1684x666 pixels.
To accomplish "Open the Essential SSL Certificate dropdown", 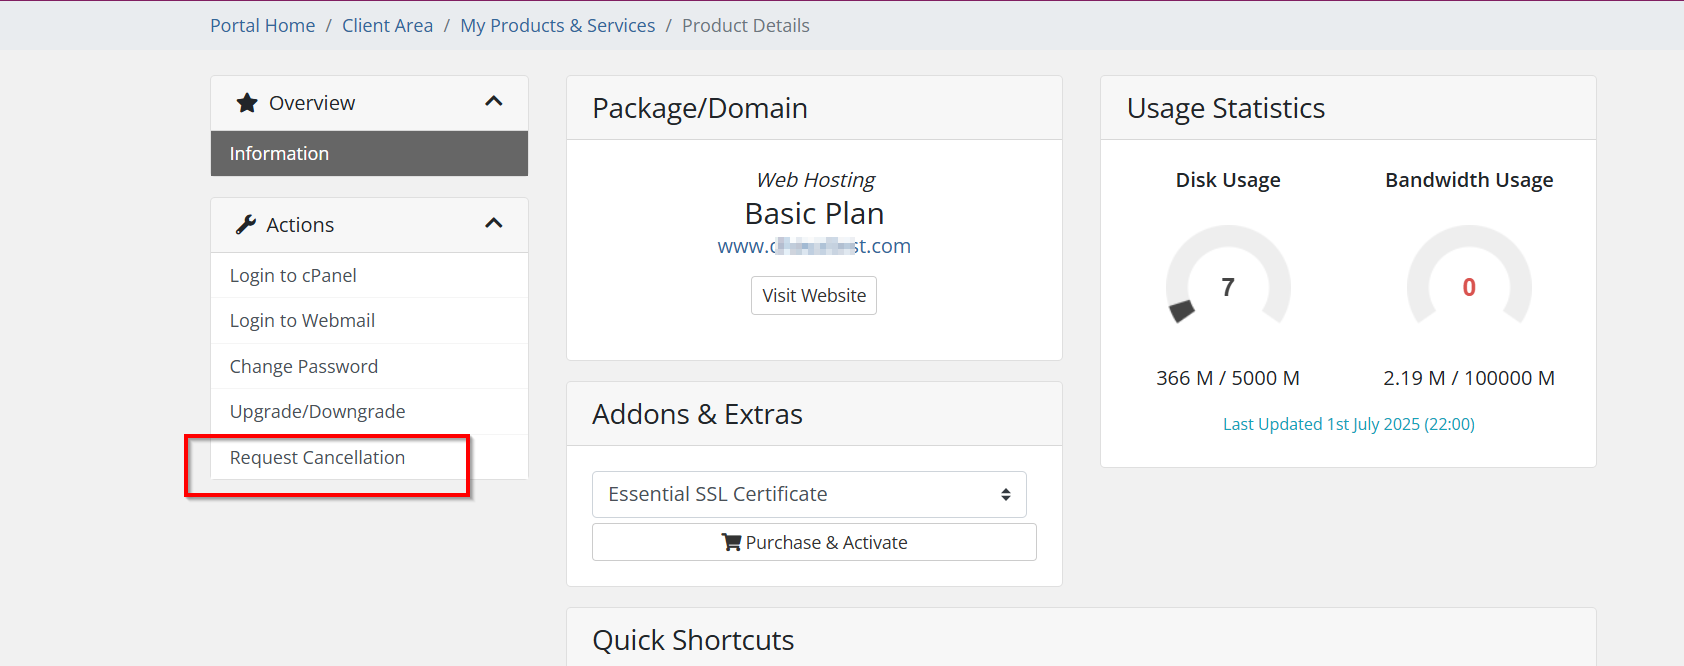I will pos(808,494).
